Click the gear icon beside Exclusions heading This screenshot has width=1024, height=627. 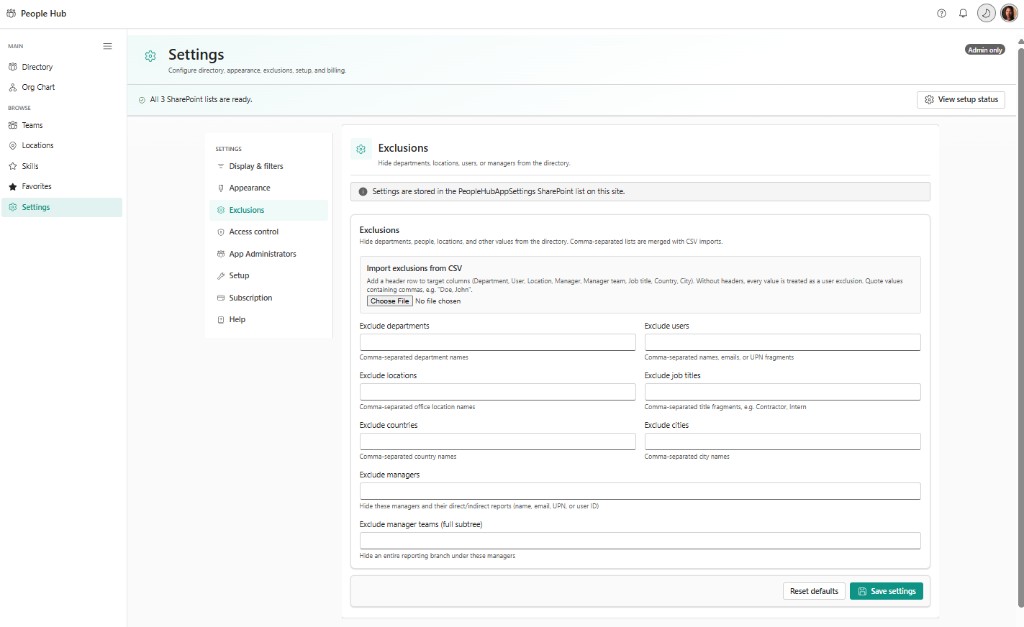[360, 150]
